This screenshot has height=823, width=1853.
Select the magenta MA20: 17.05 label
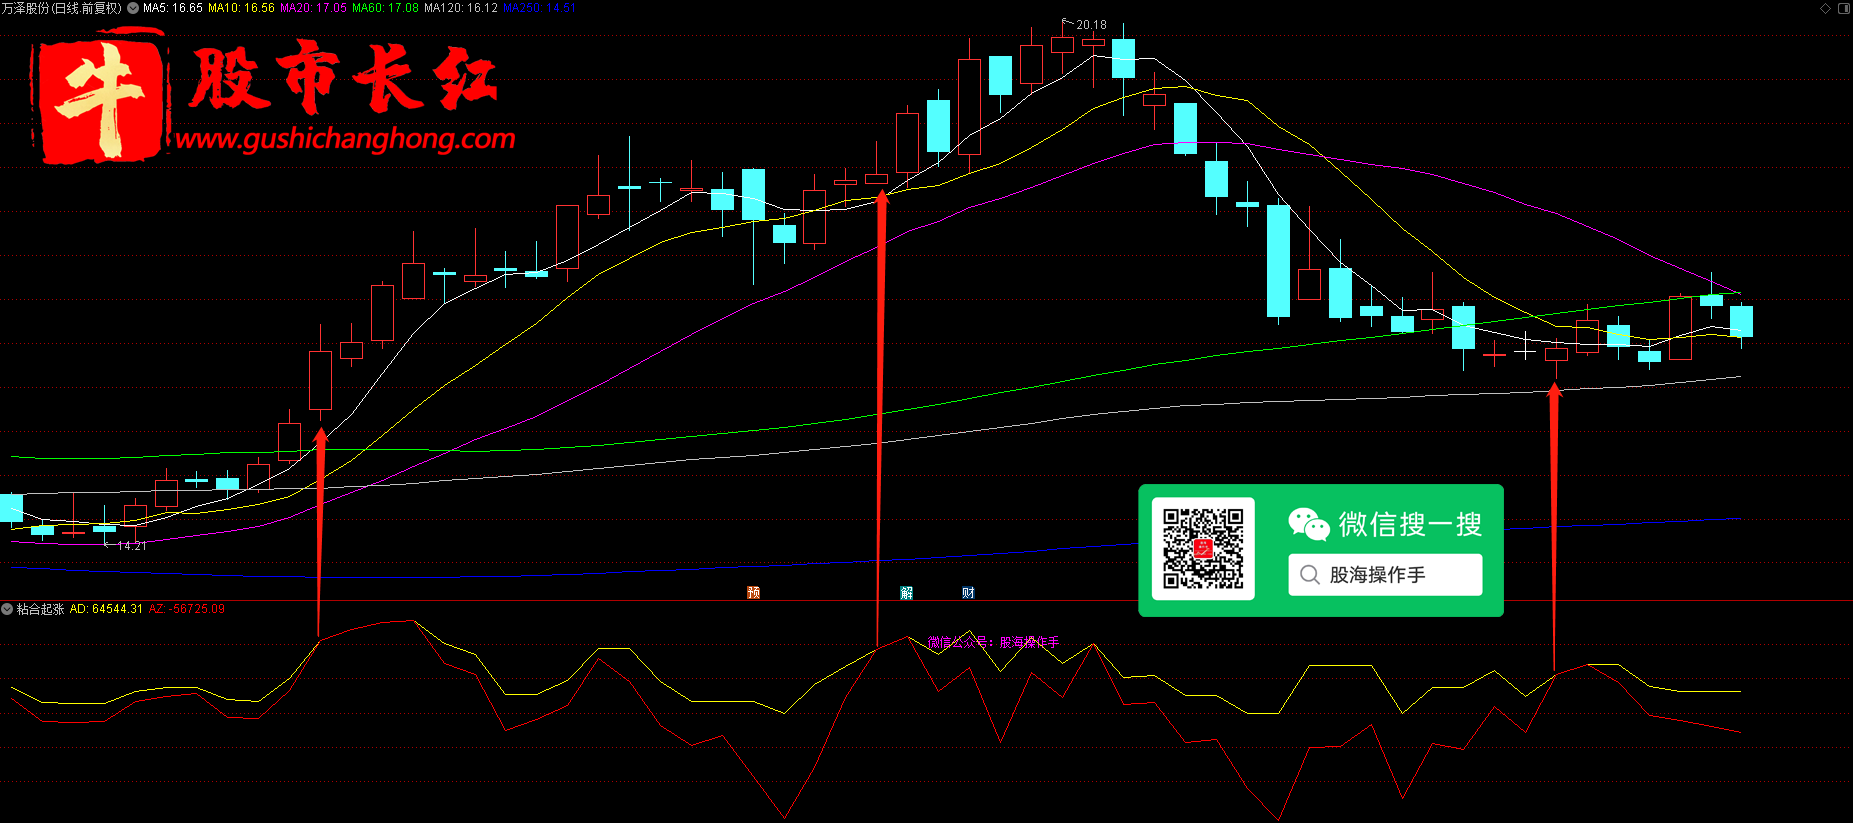click(x=313, y=8)
